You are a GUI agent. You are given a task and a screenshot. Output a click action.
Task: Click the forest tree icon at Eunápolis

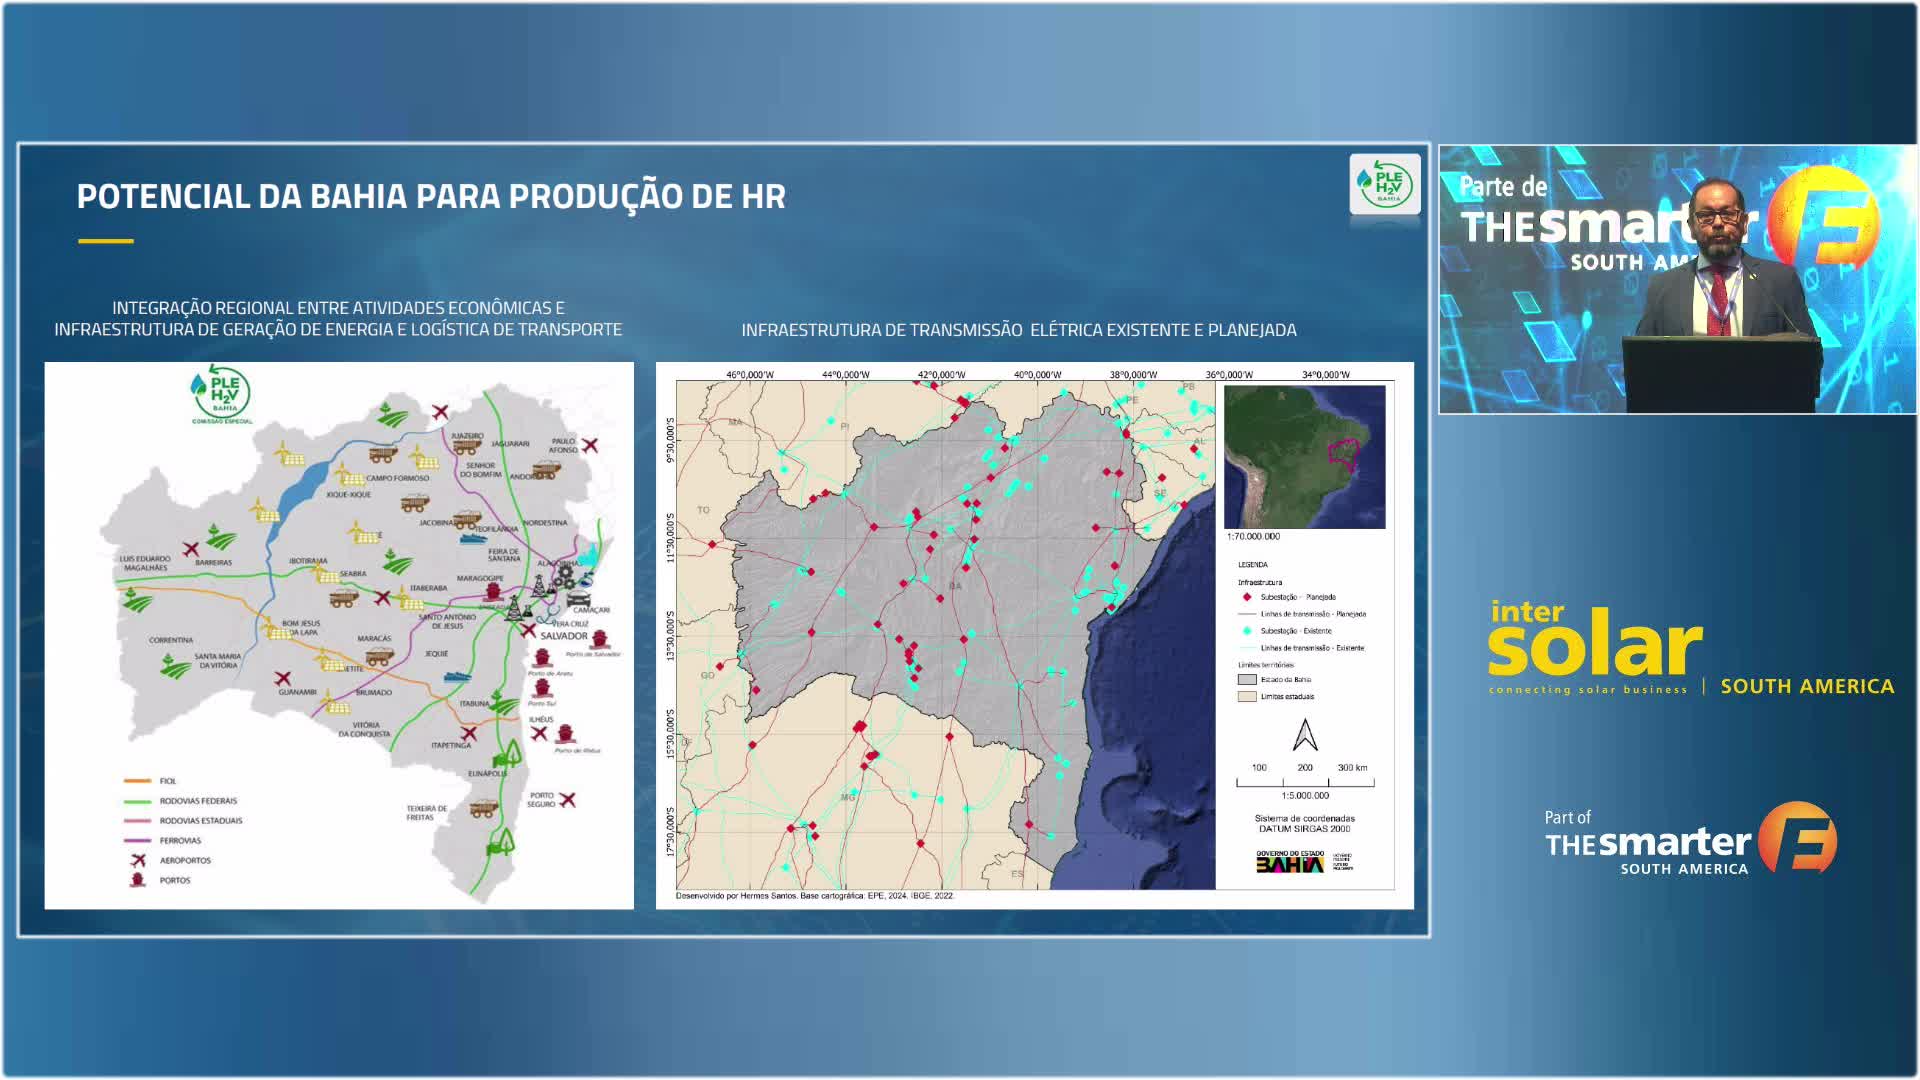tap(507, 754)
